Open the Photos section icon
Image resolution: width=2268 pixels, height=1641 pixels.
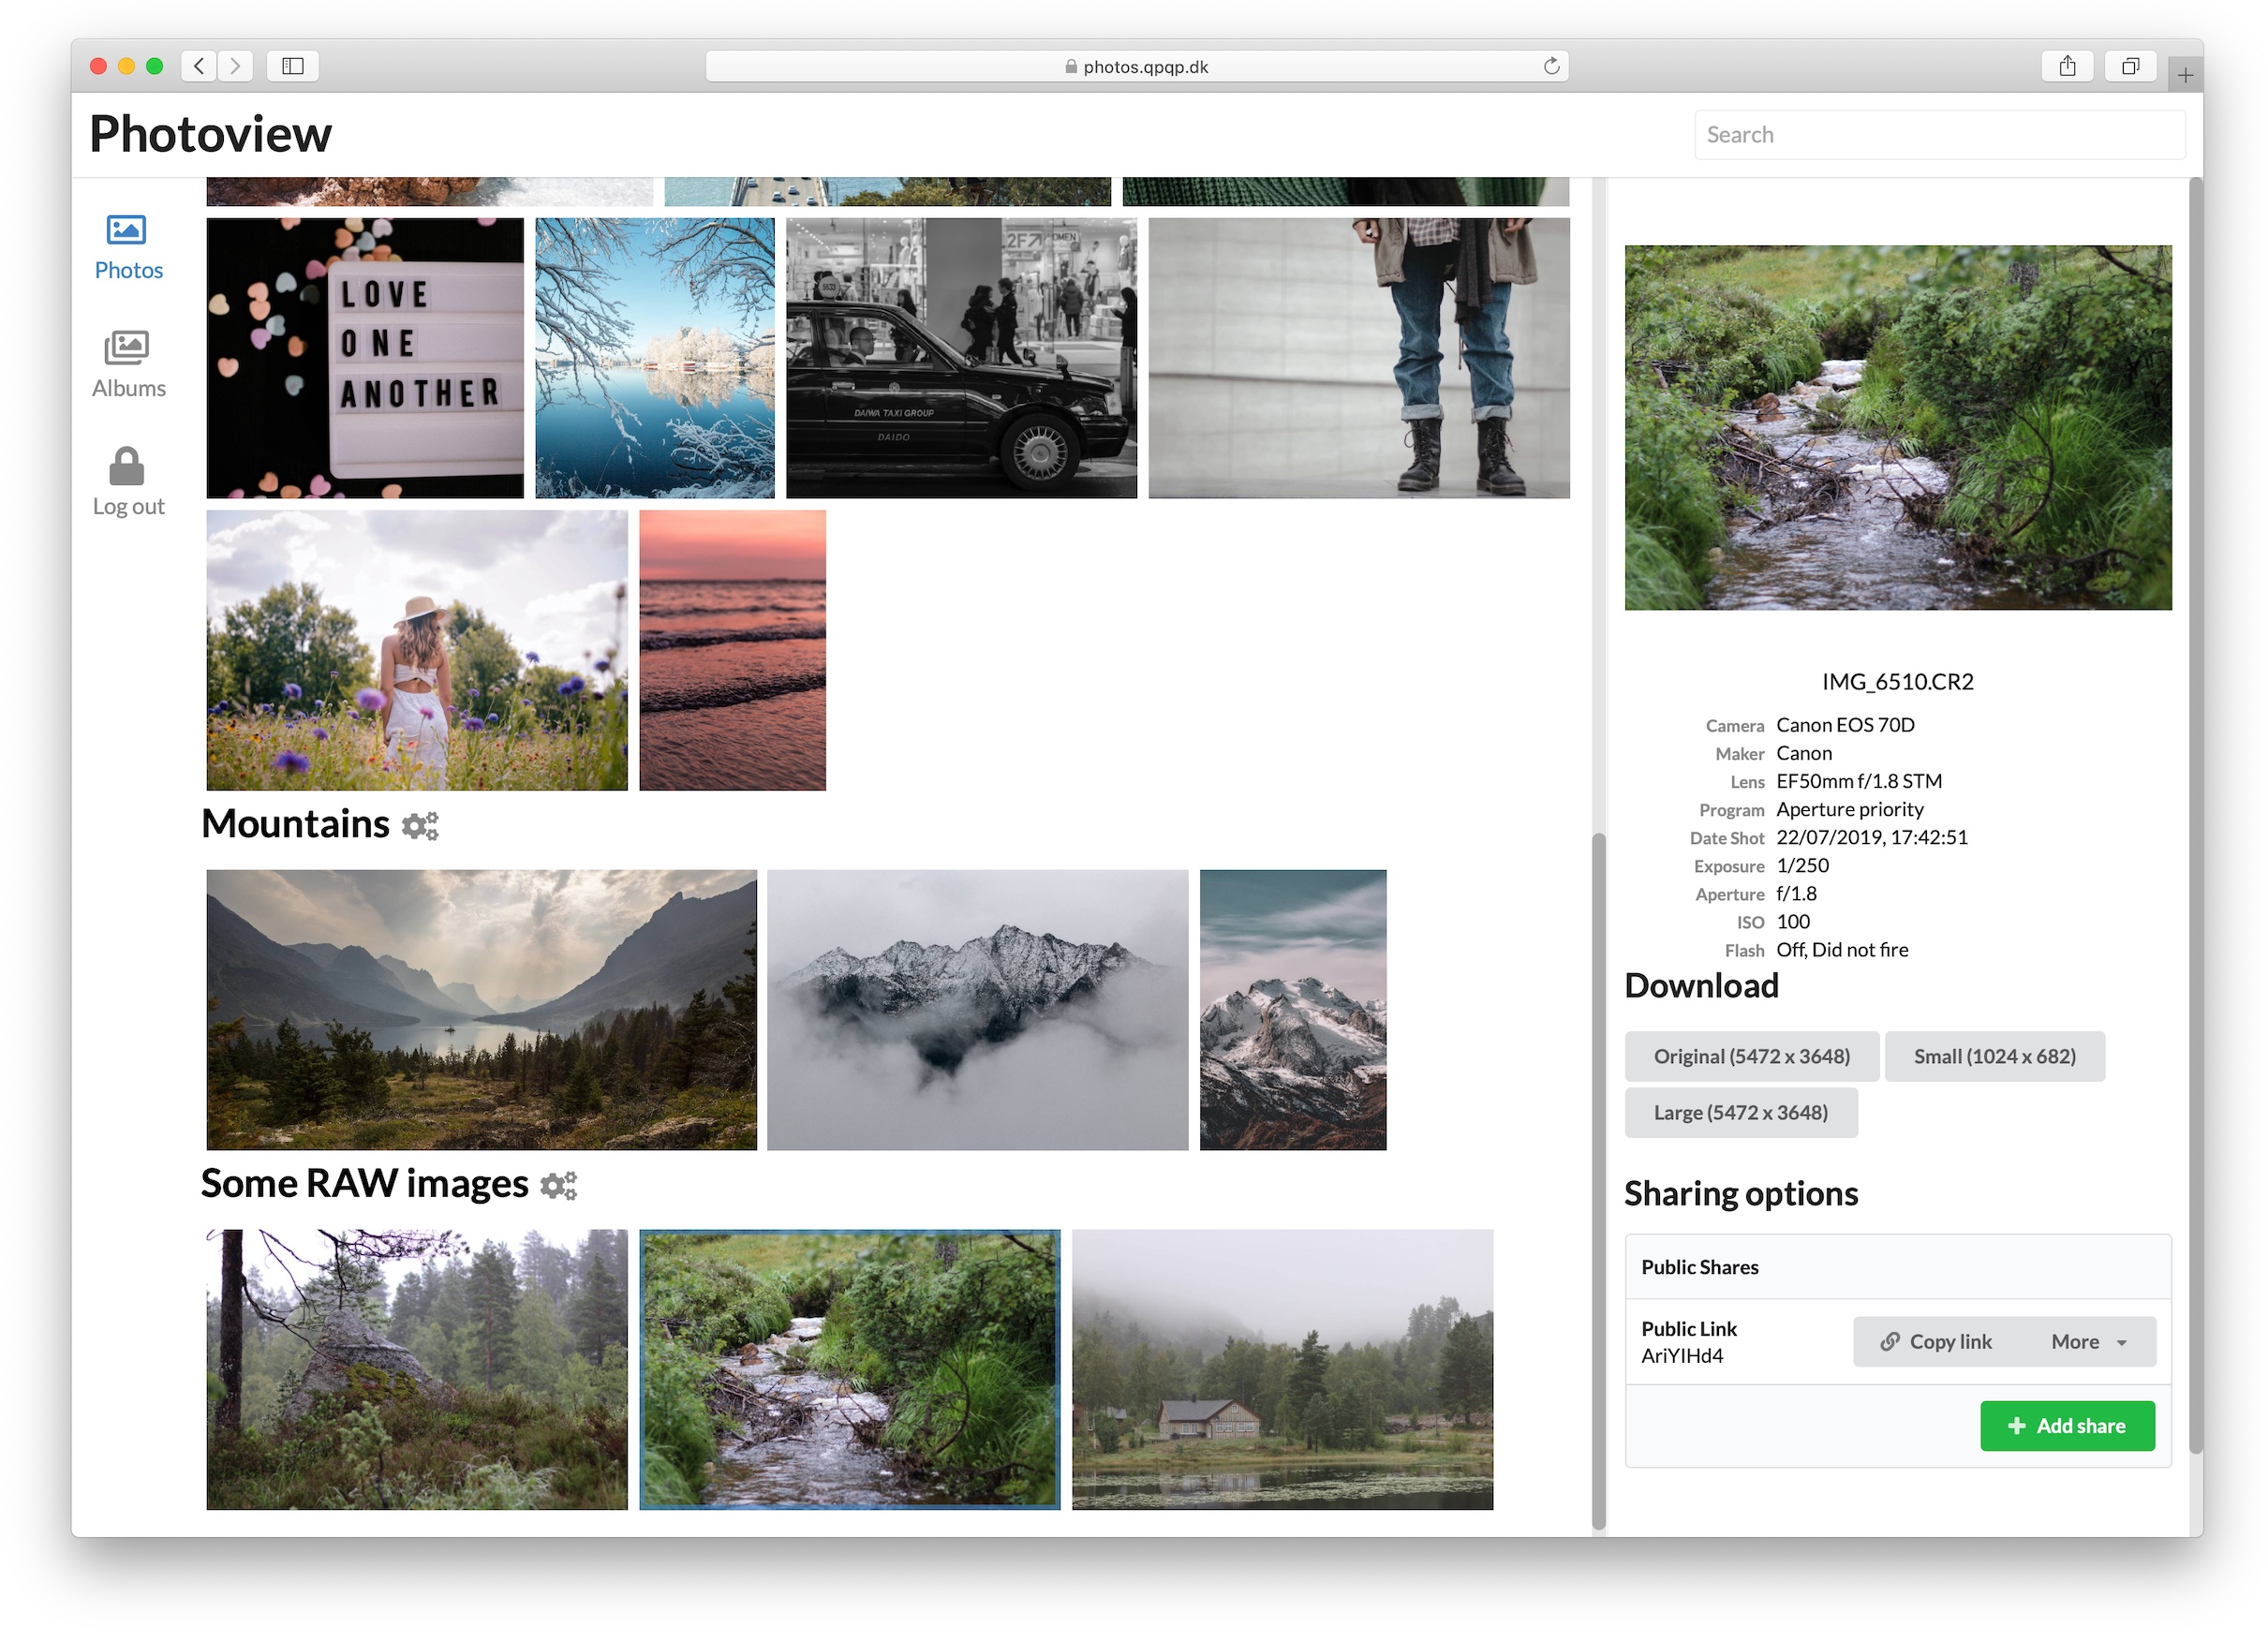point(127,231)
